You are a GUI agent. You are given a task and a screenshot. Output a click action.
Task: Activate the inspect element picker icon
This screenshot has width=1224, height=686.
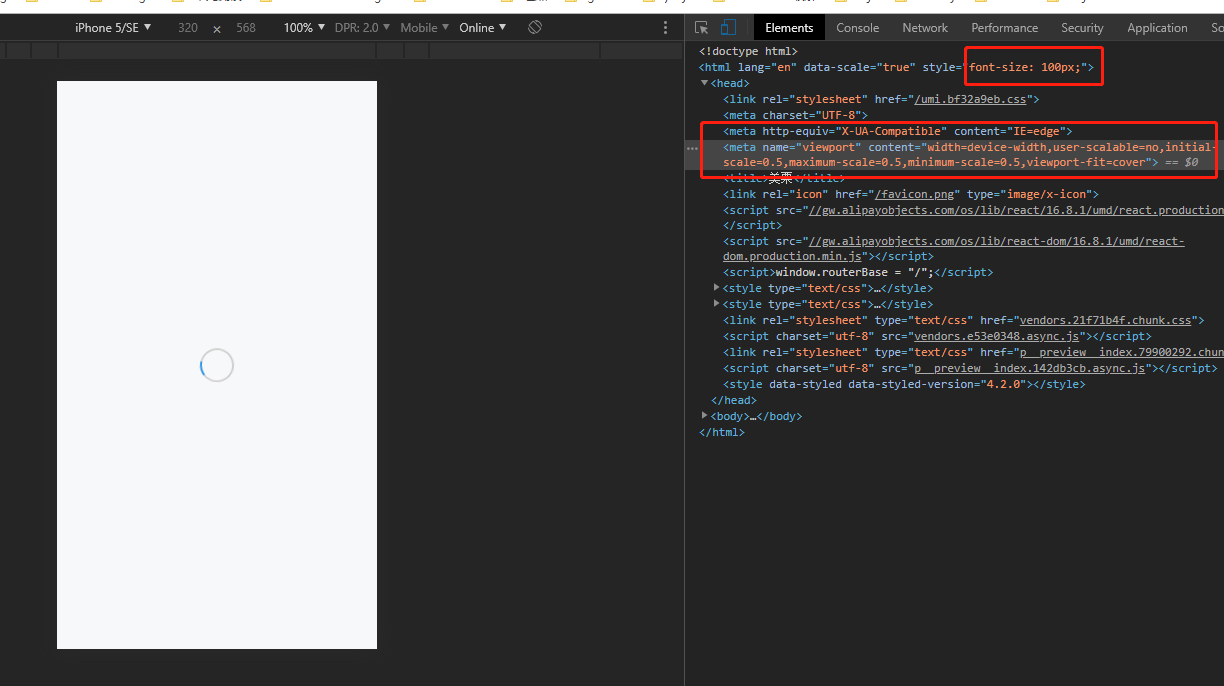click(x=701, y=28)
